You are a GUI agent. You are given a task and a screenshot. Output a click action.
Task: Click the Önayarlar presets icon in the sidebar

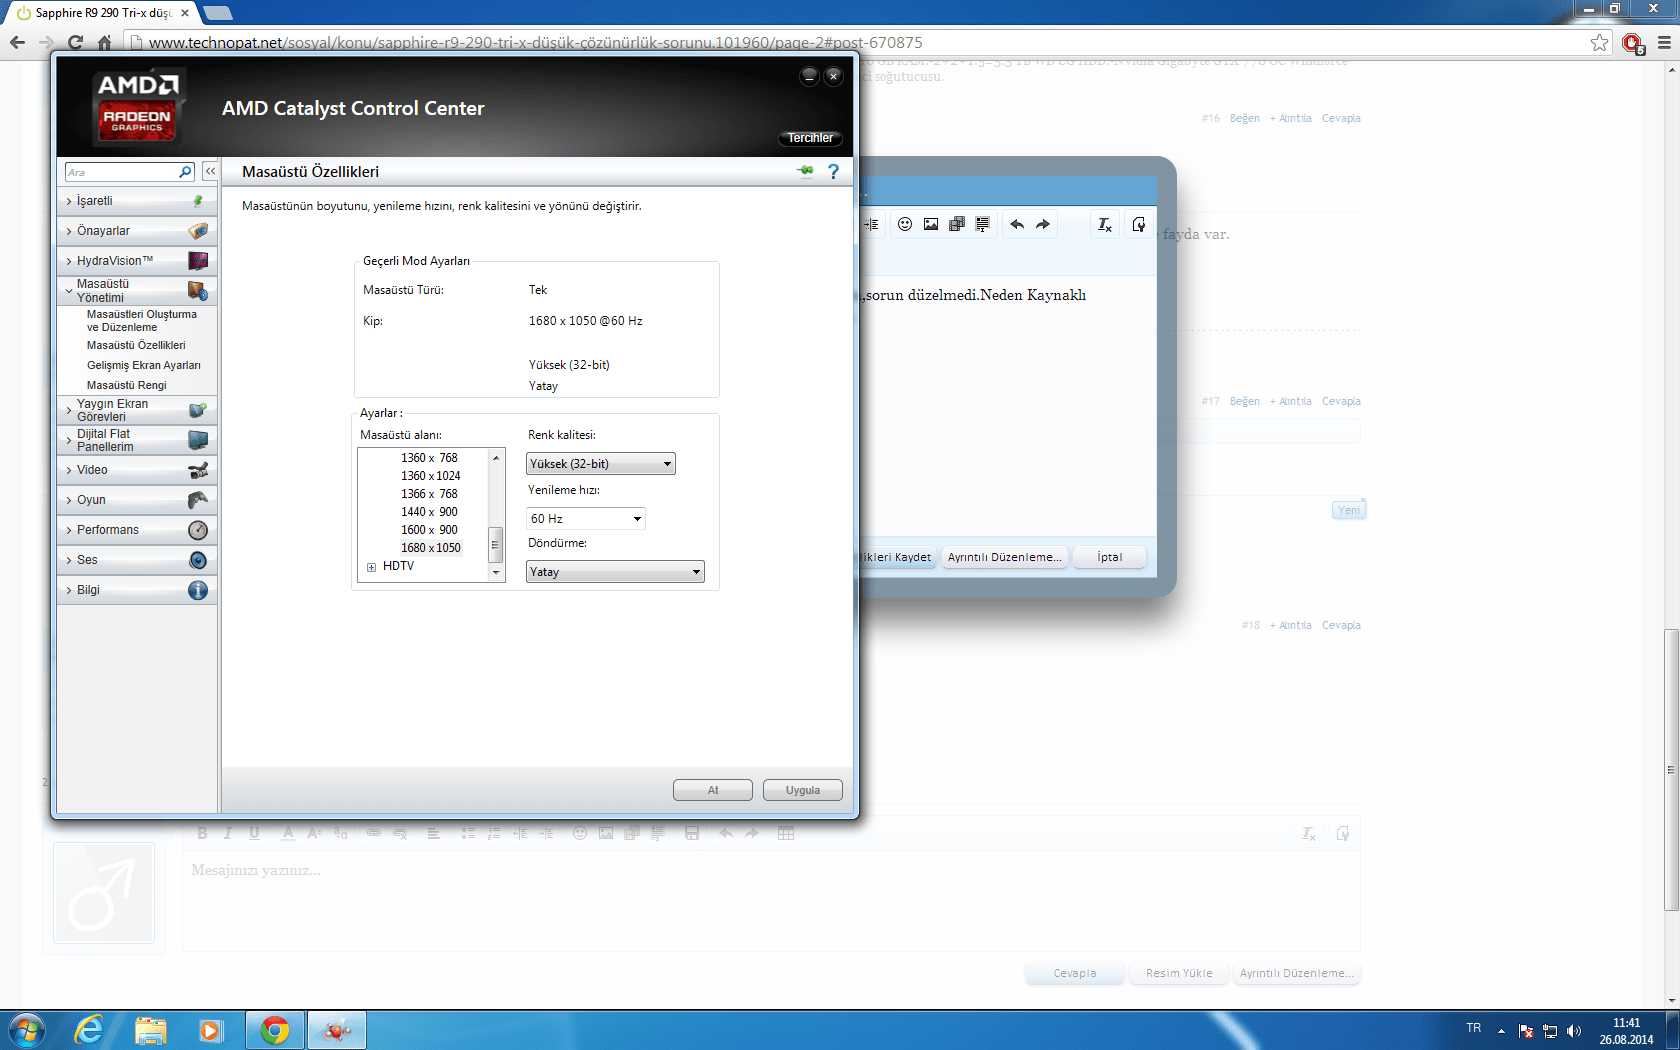(x=198, y=231)
